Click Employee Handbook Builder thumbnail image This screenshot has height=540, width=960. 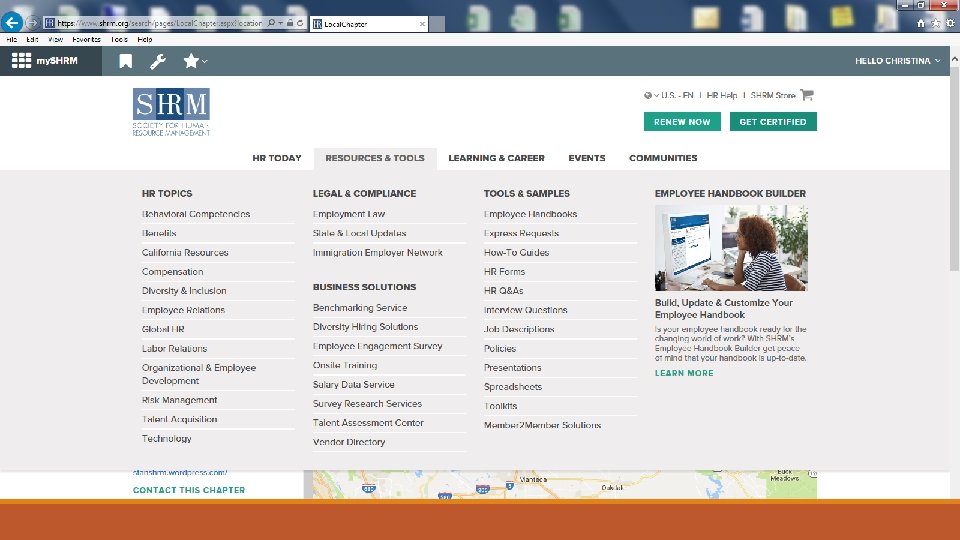[x=731, y=248]
